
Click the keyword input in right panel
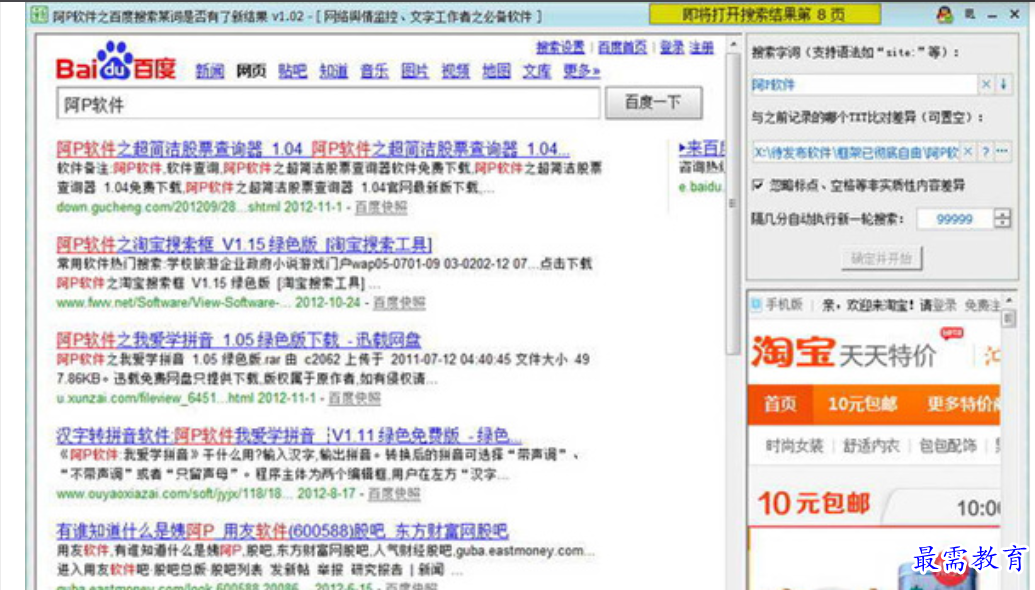click(x=863, y=84)
